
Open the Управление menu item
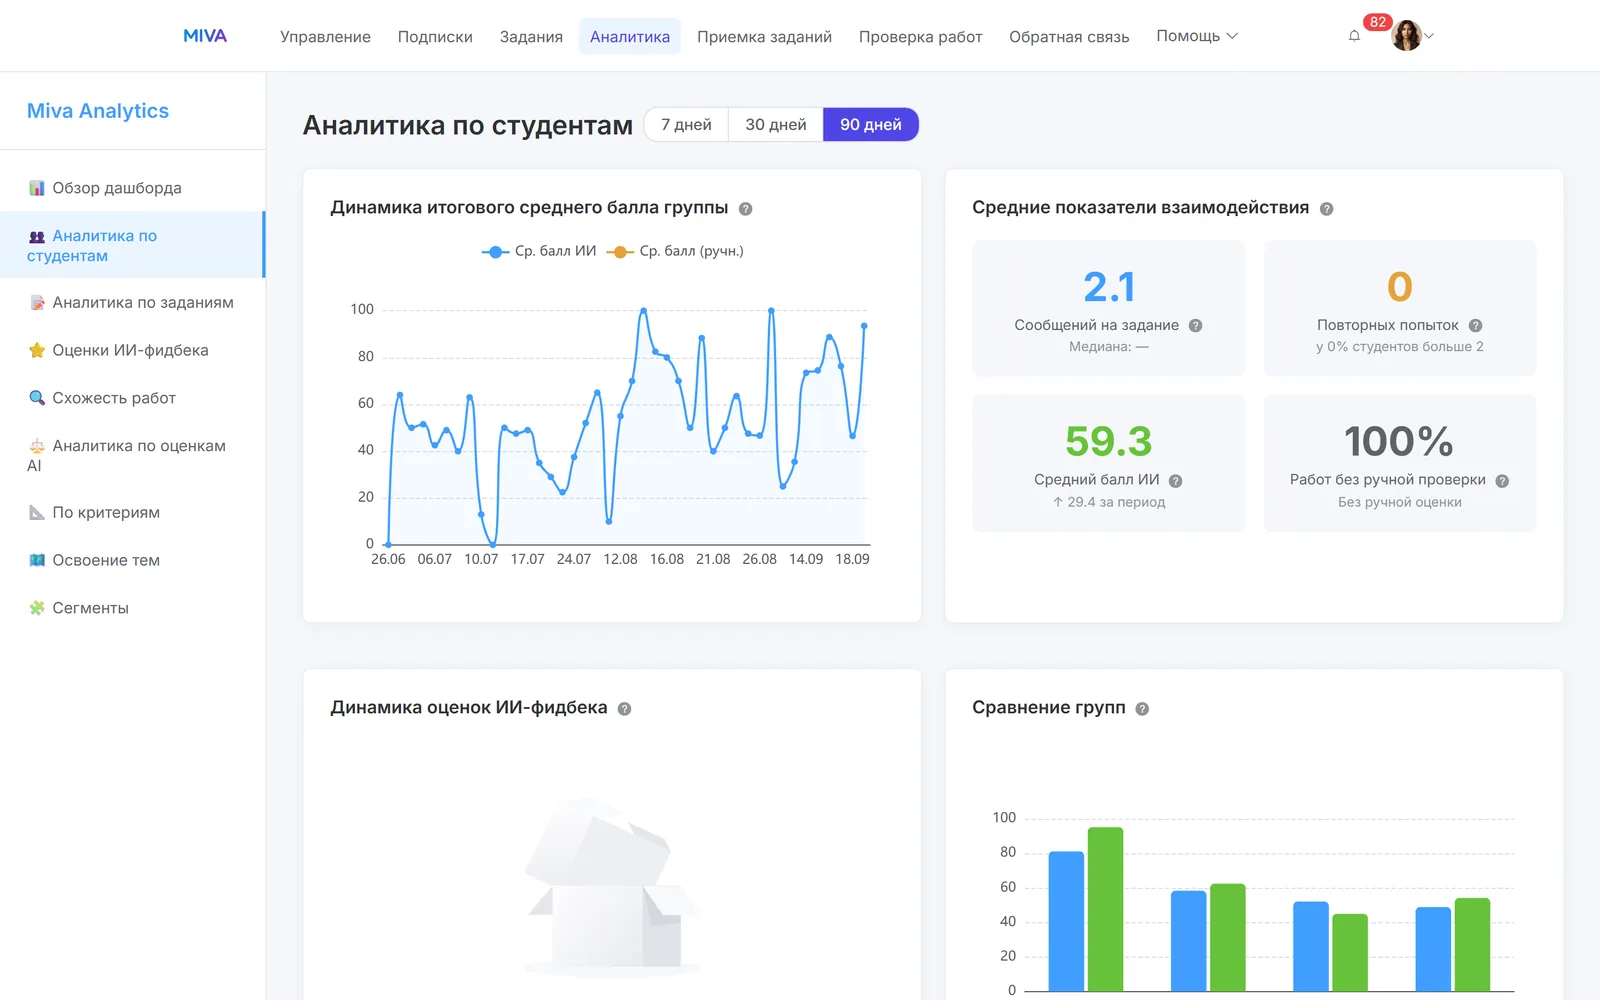coord(325,37)
